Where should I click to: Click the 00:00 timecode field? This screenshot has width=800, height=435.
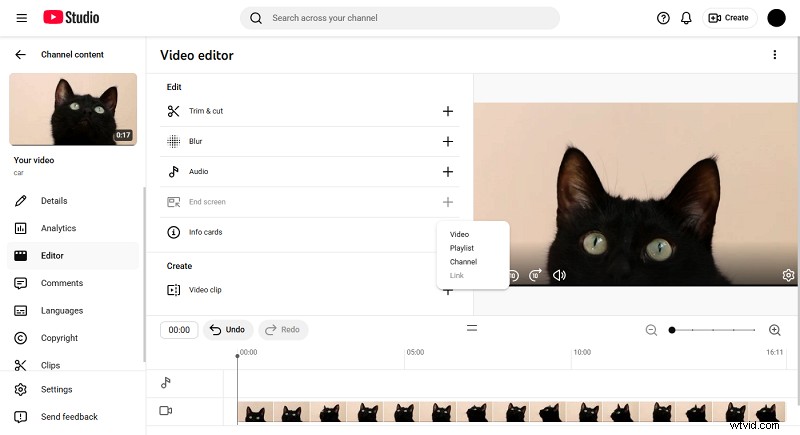(179, 330)
